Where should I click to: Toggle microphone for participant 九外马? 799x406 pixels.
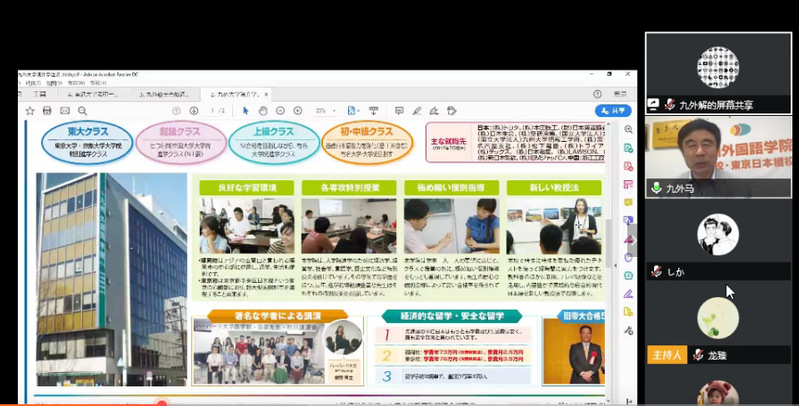point(656,187)
